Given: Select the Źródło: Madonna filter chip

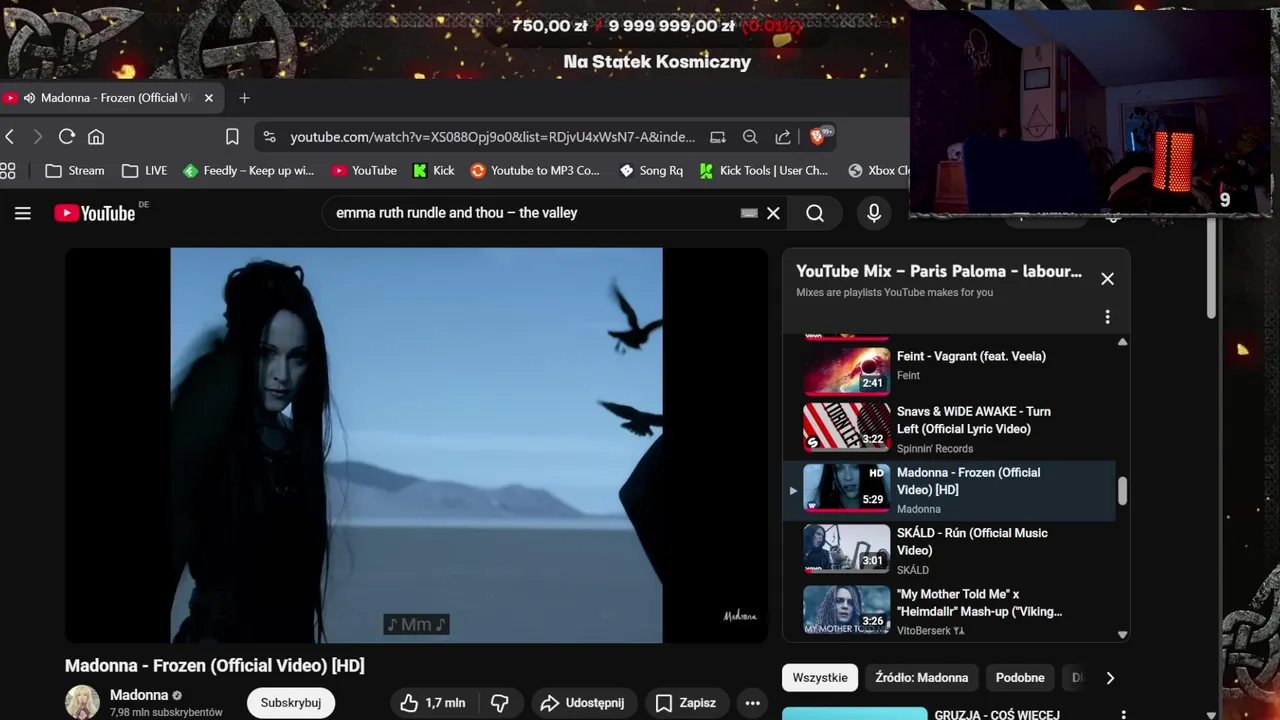Looking at the screenshot, I should [x=921, y=678].
